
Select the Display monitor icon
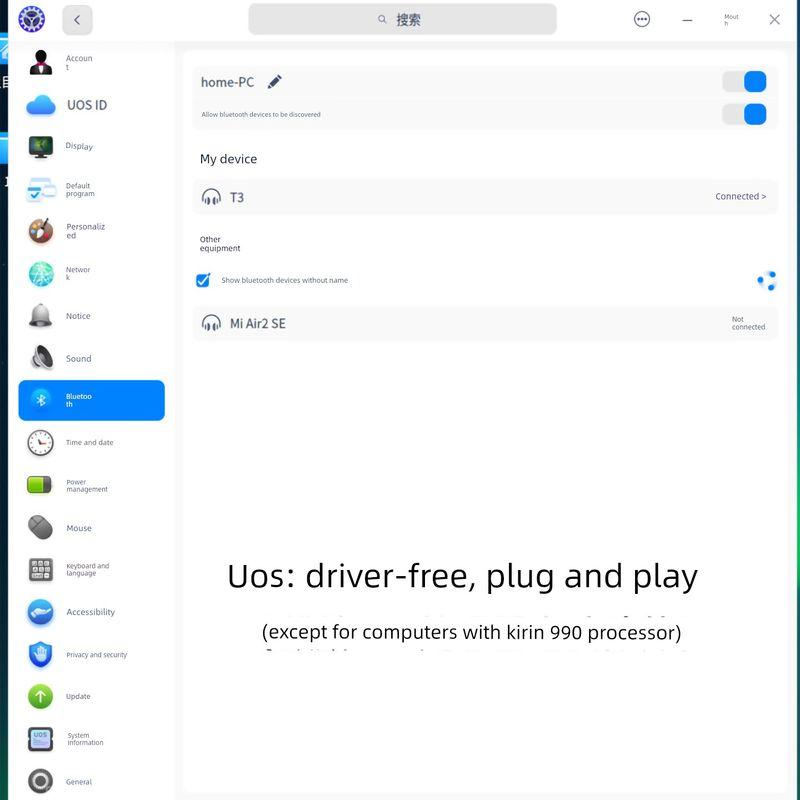coord(41,147)
